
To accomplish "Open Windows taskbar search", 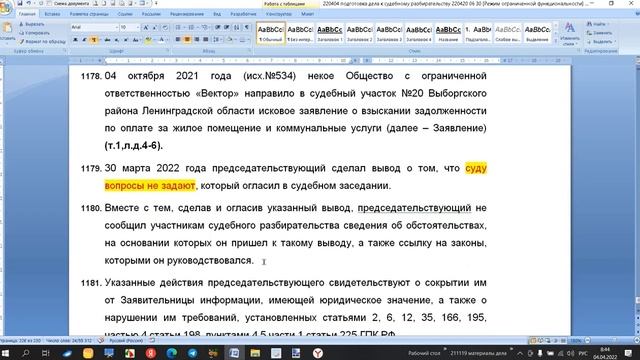I will click(x=25, y=353).
